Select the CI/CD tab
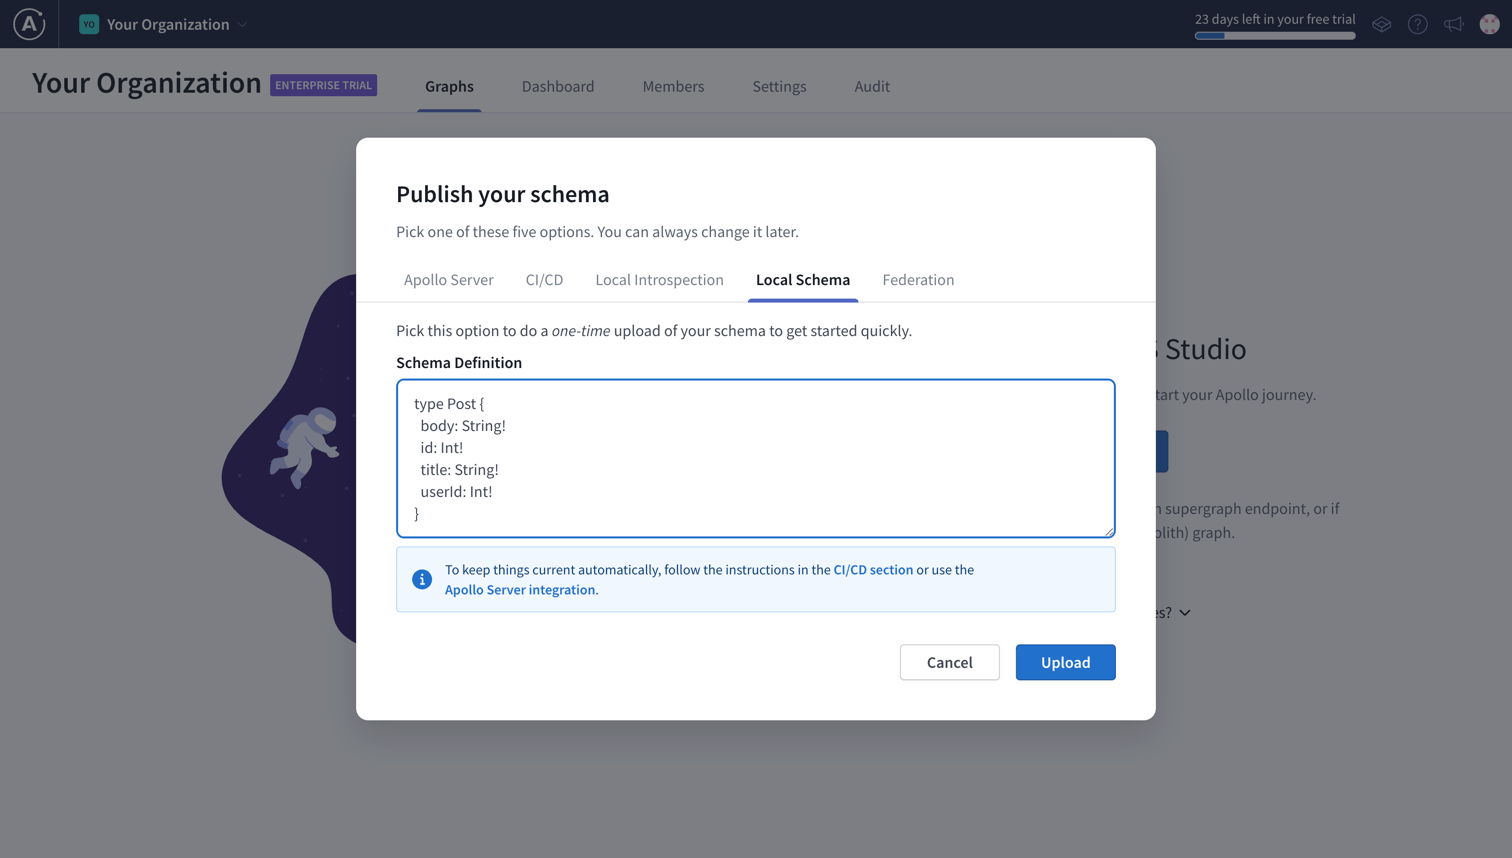Screen dimensions: 1512x858 (x=544, y=280)
